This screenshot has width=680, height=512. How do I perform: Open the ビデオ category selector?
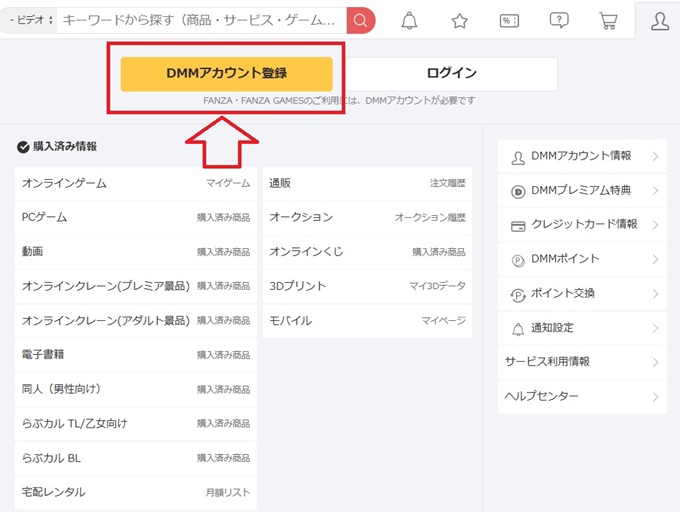click(30, 20)
